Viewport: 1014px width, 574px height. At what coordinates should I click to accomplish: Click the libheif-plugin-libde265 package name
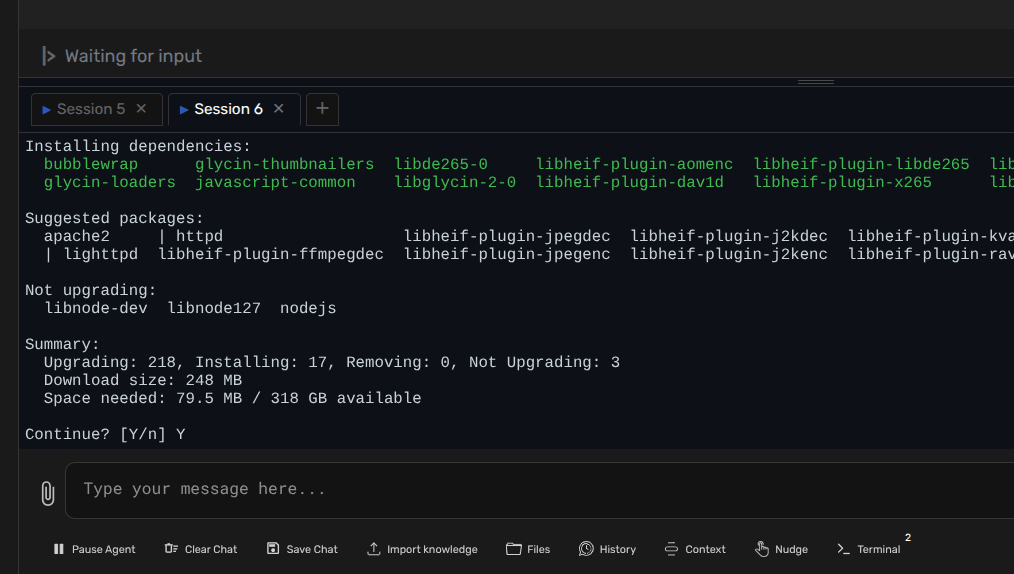tap(861, 164)
